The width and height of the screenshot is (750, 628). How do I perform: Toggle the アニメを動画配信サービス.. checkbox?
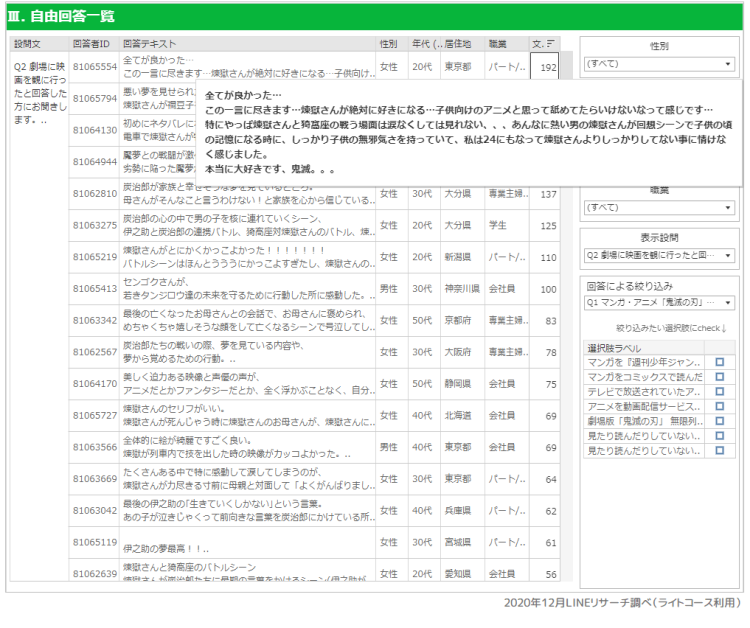718,404
